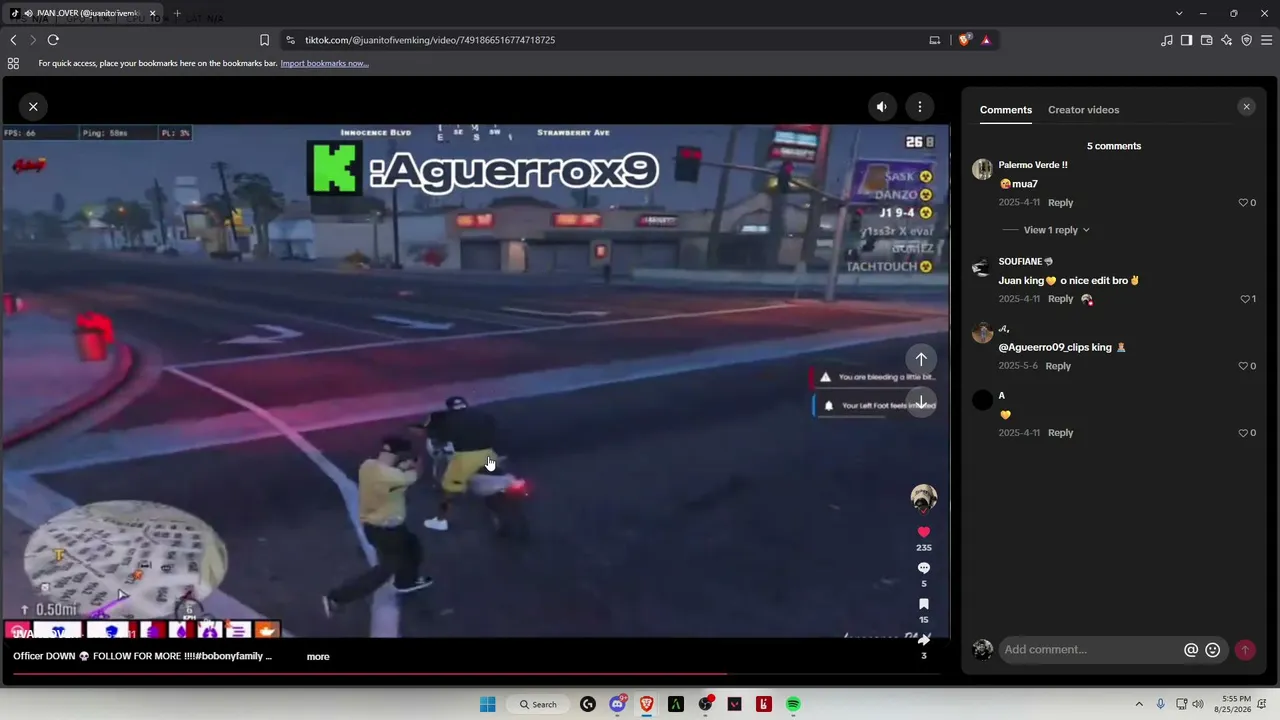This screenshot has height=720, width=1280.
Task: Open taskbar clock showing 5:55 PM
Action: [x=1236, y=704]
